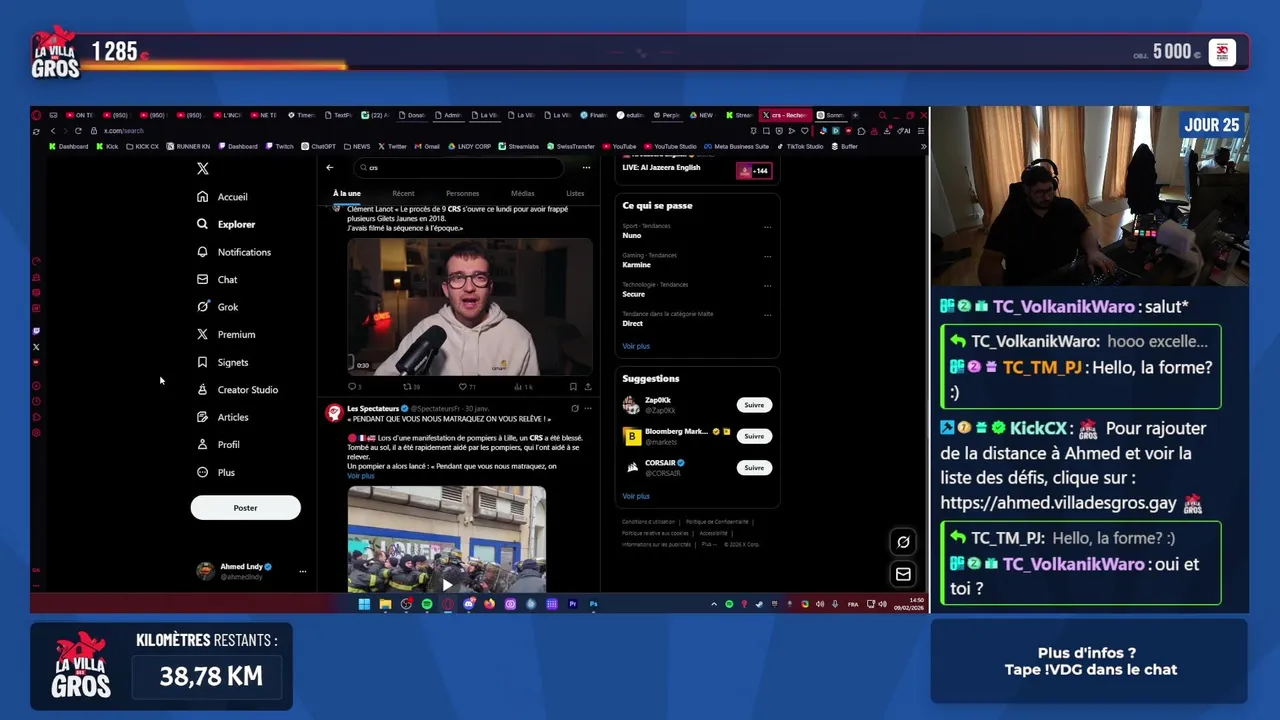This screenshot has height=720, width=1280.
Task: Follow Zap0Kk with the Suivre button
Action: [x=754, y=405]
